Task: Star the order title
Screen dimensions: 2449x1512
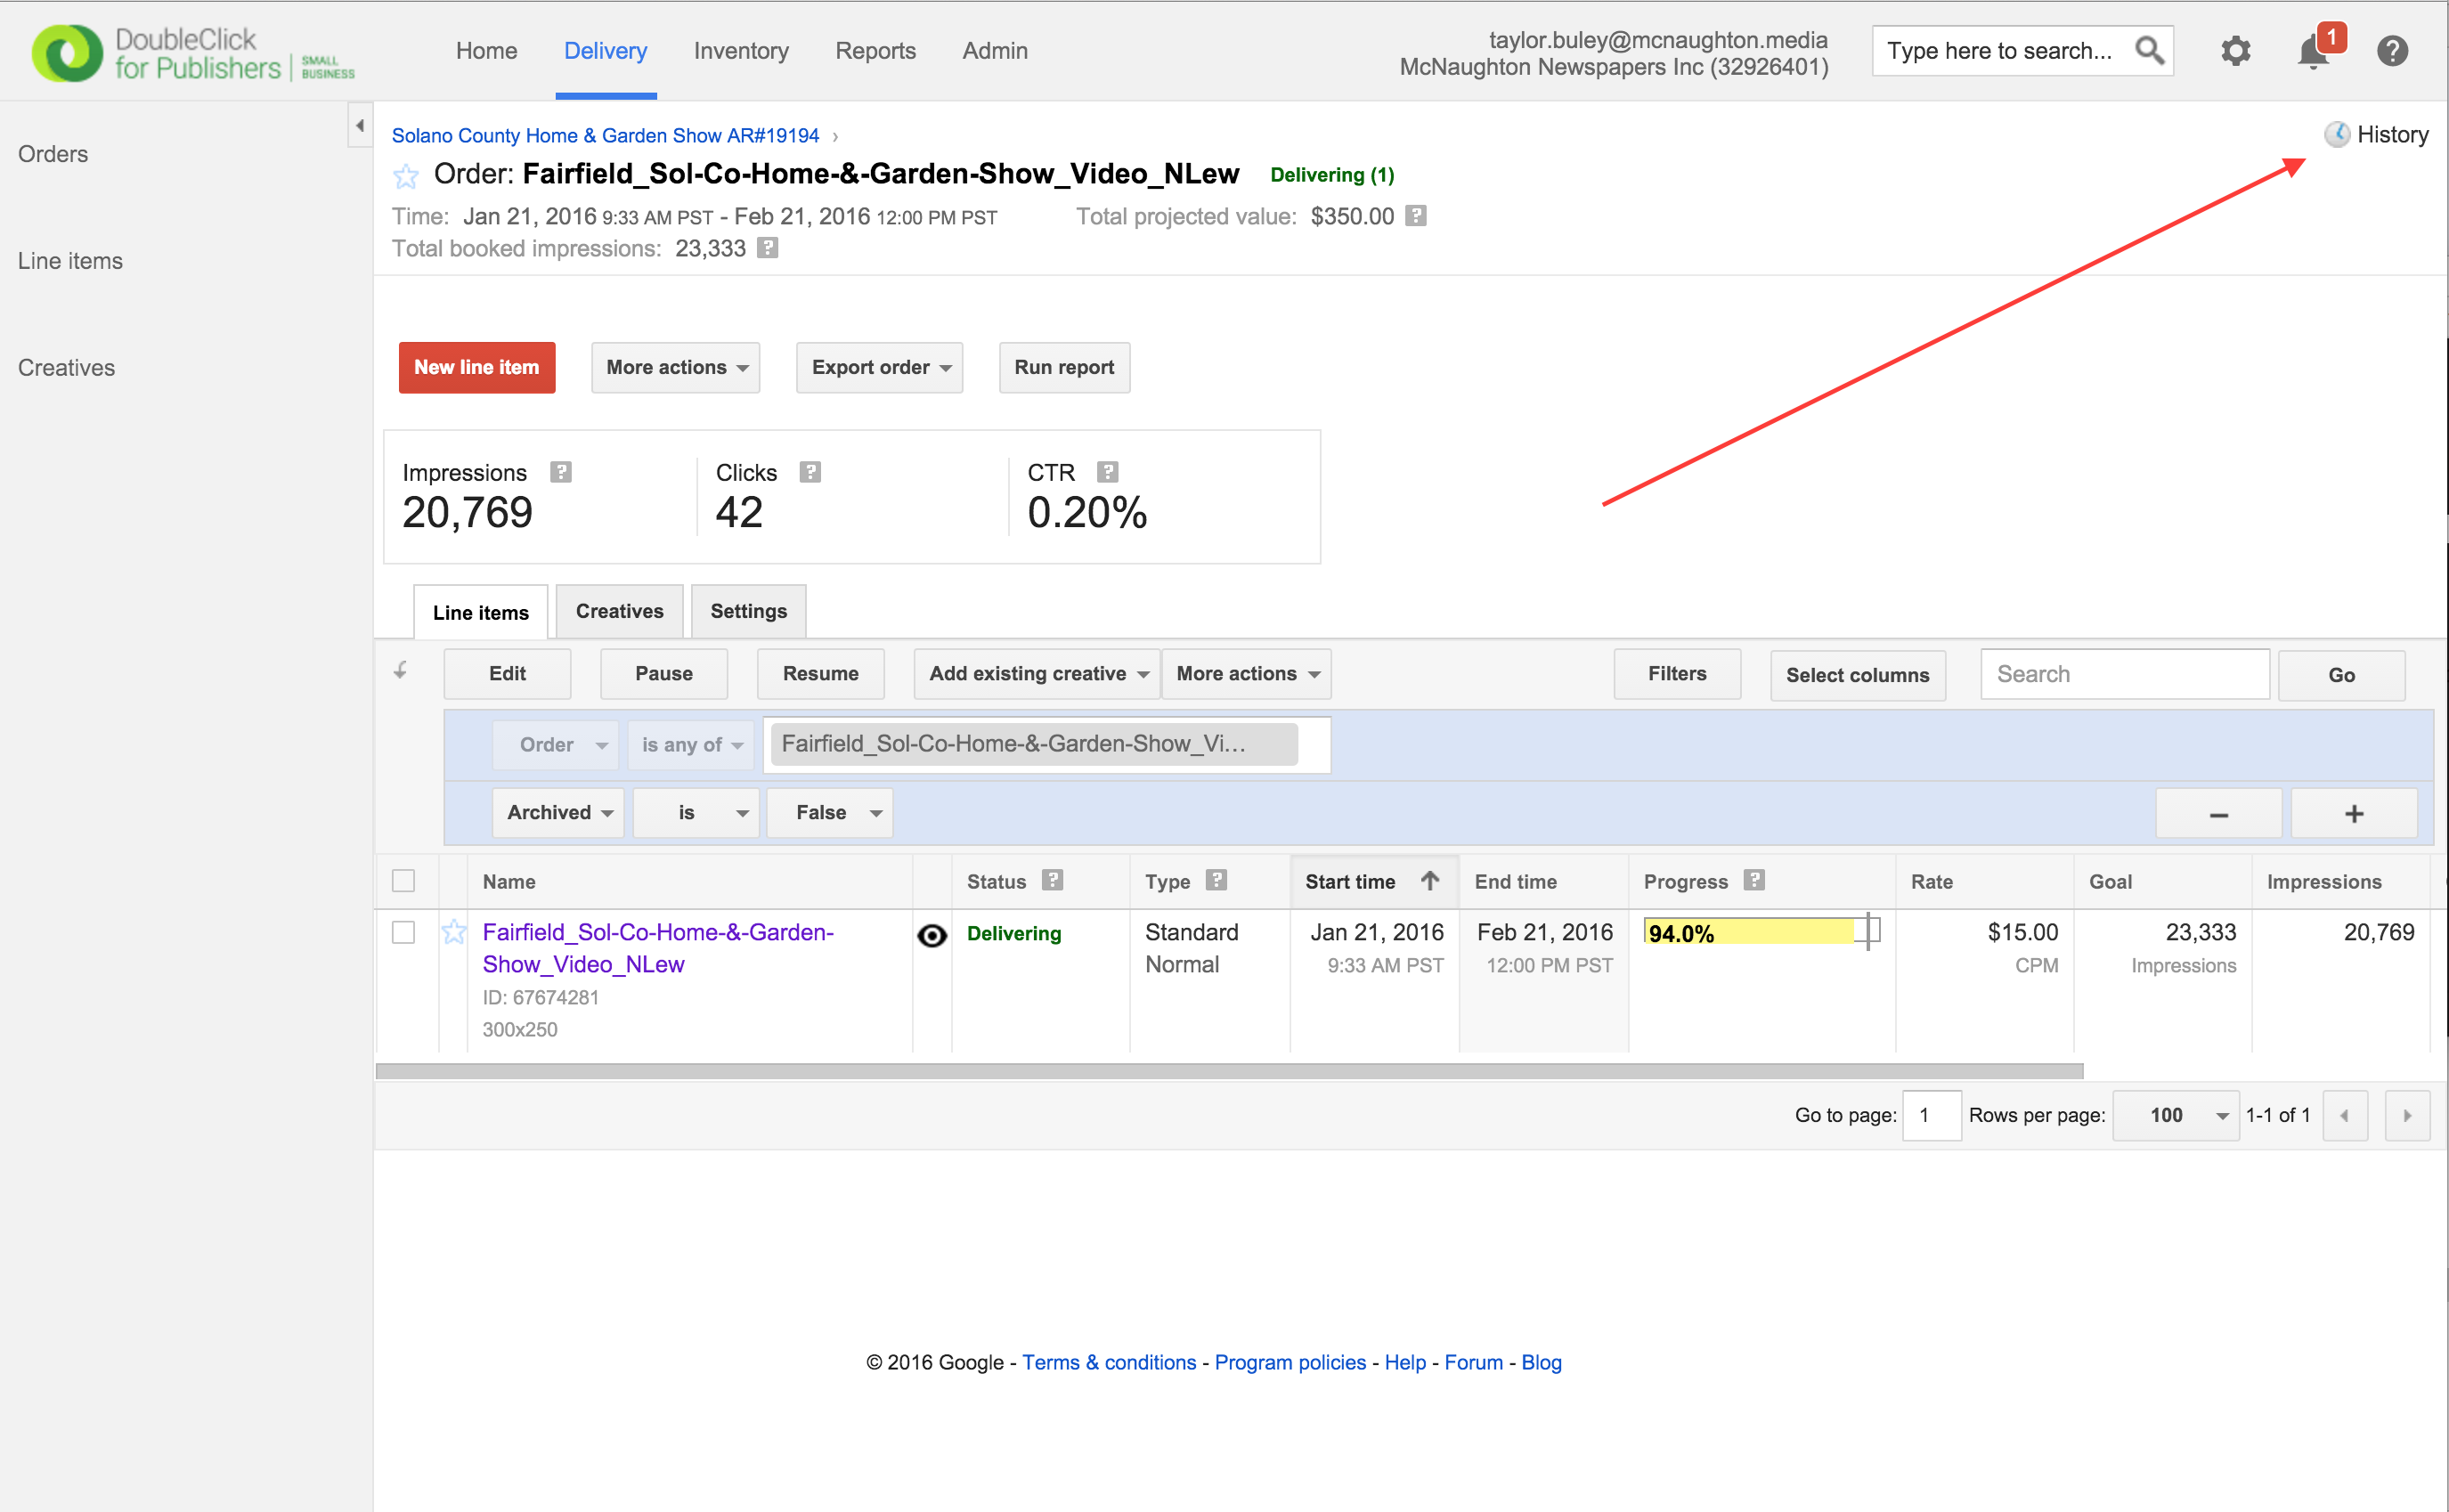Action: click(x=406, y=177)
